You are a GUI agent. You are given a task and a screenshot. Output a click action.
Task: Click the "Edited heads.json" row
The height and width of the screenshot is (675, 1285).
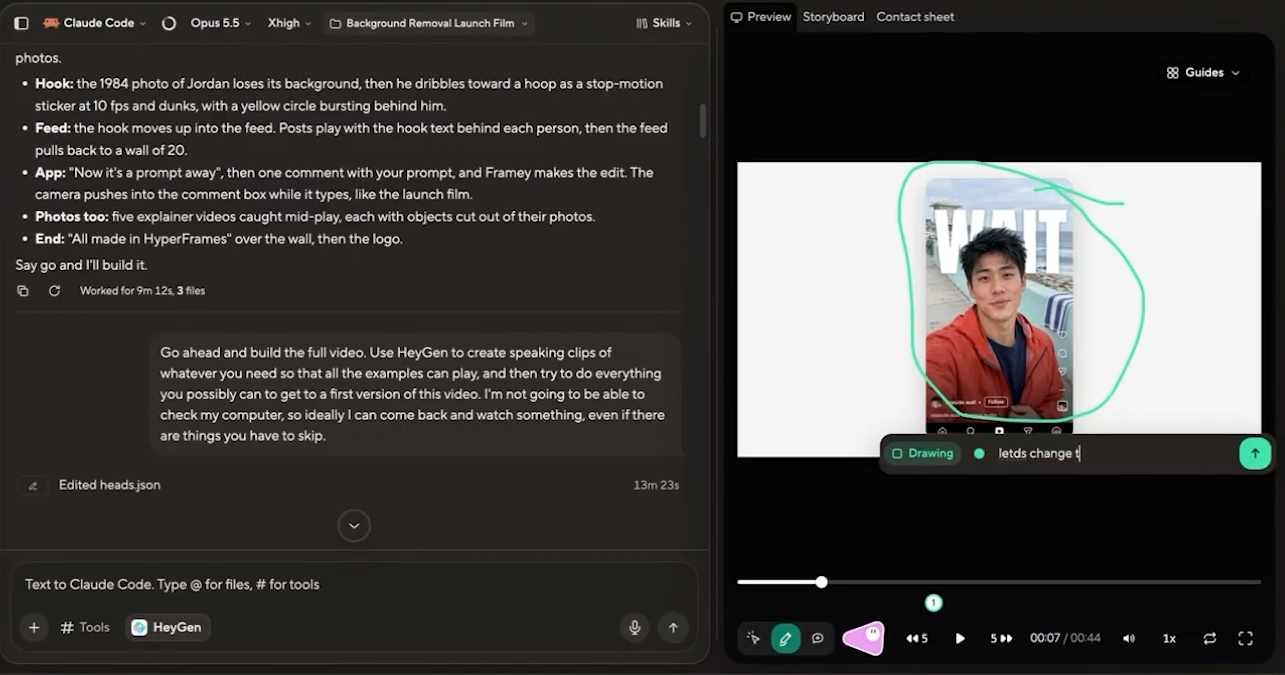point(349,485)
